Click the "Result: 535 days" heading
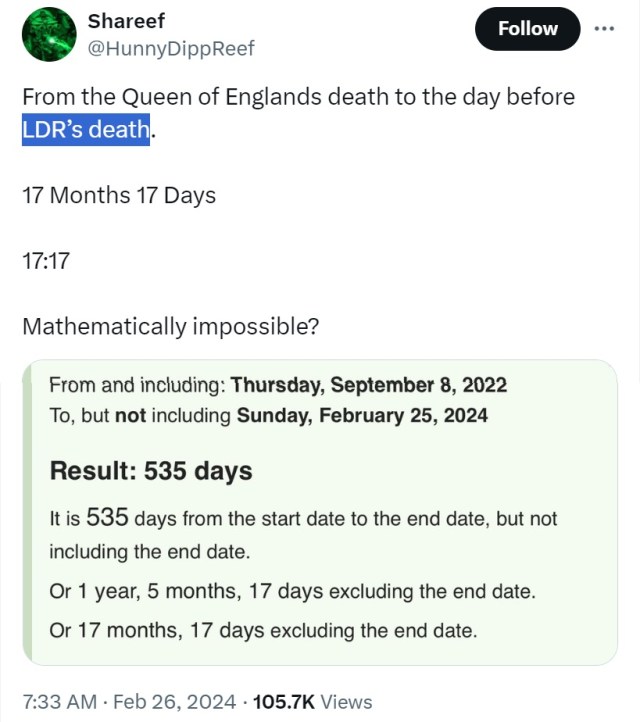 [x=151, y=471]
